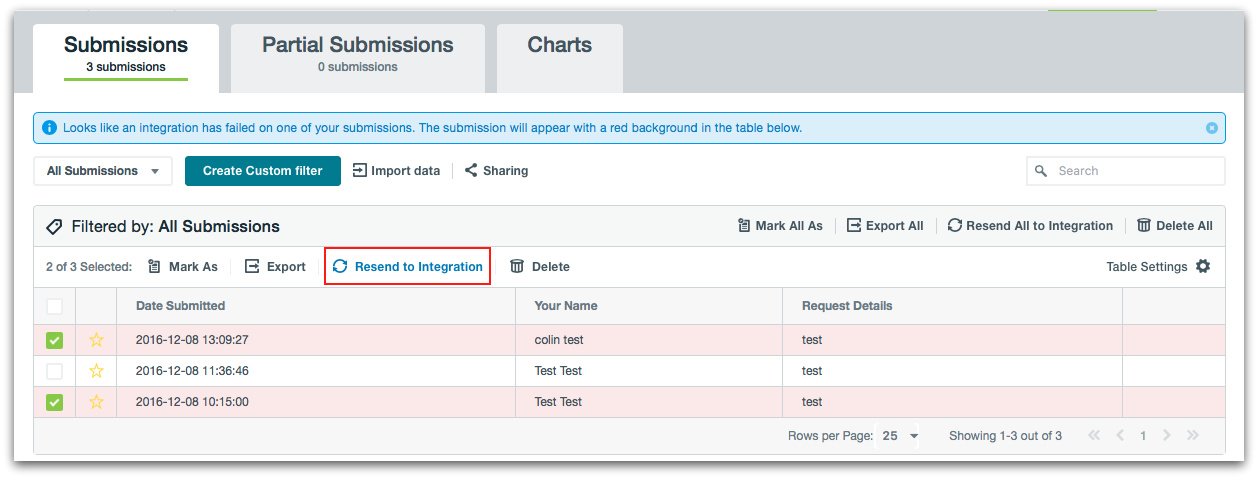
Task: Check the 11:36:46 Test Test row
Action: click(x=54, y=371)
